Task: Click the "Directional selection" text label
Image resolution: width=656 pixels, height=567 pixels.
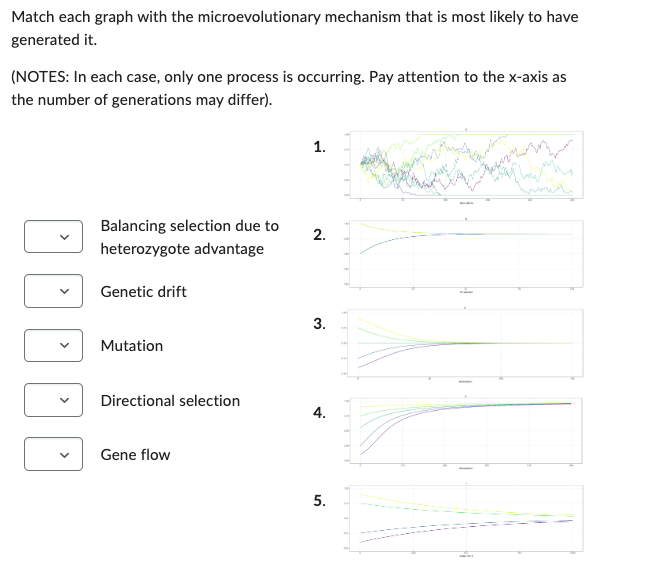Action: coord(170,401)
